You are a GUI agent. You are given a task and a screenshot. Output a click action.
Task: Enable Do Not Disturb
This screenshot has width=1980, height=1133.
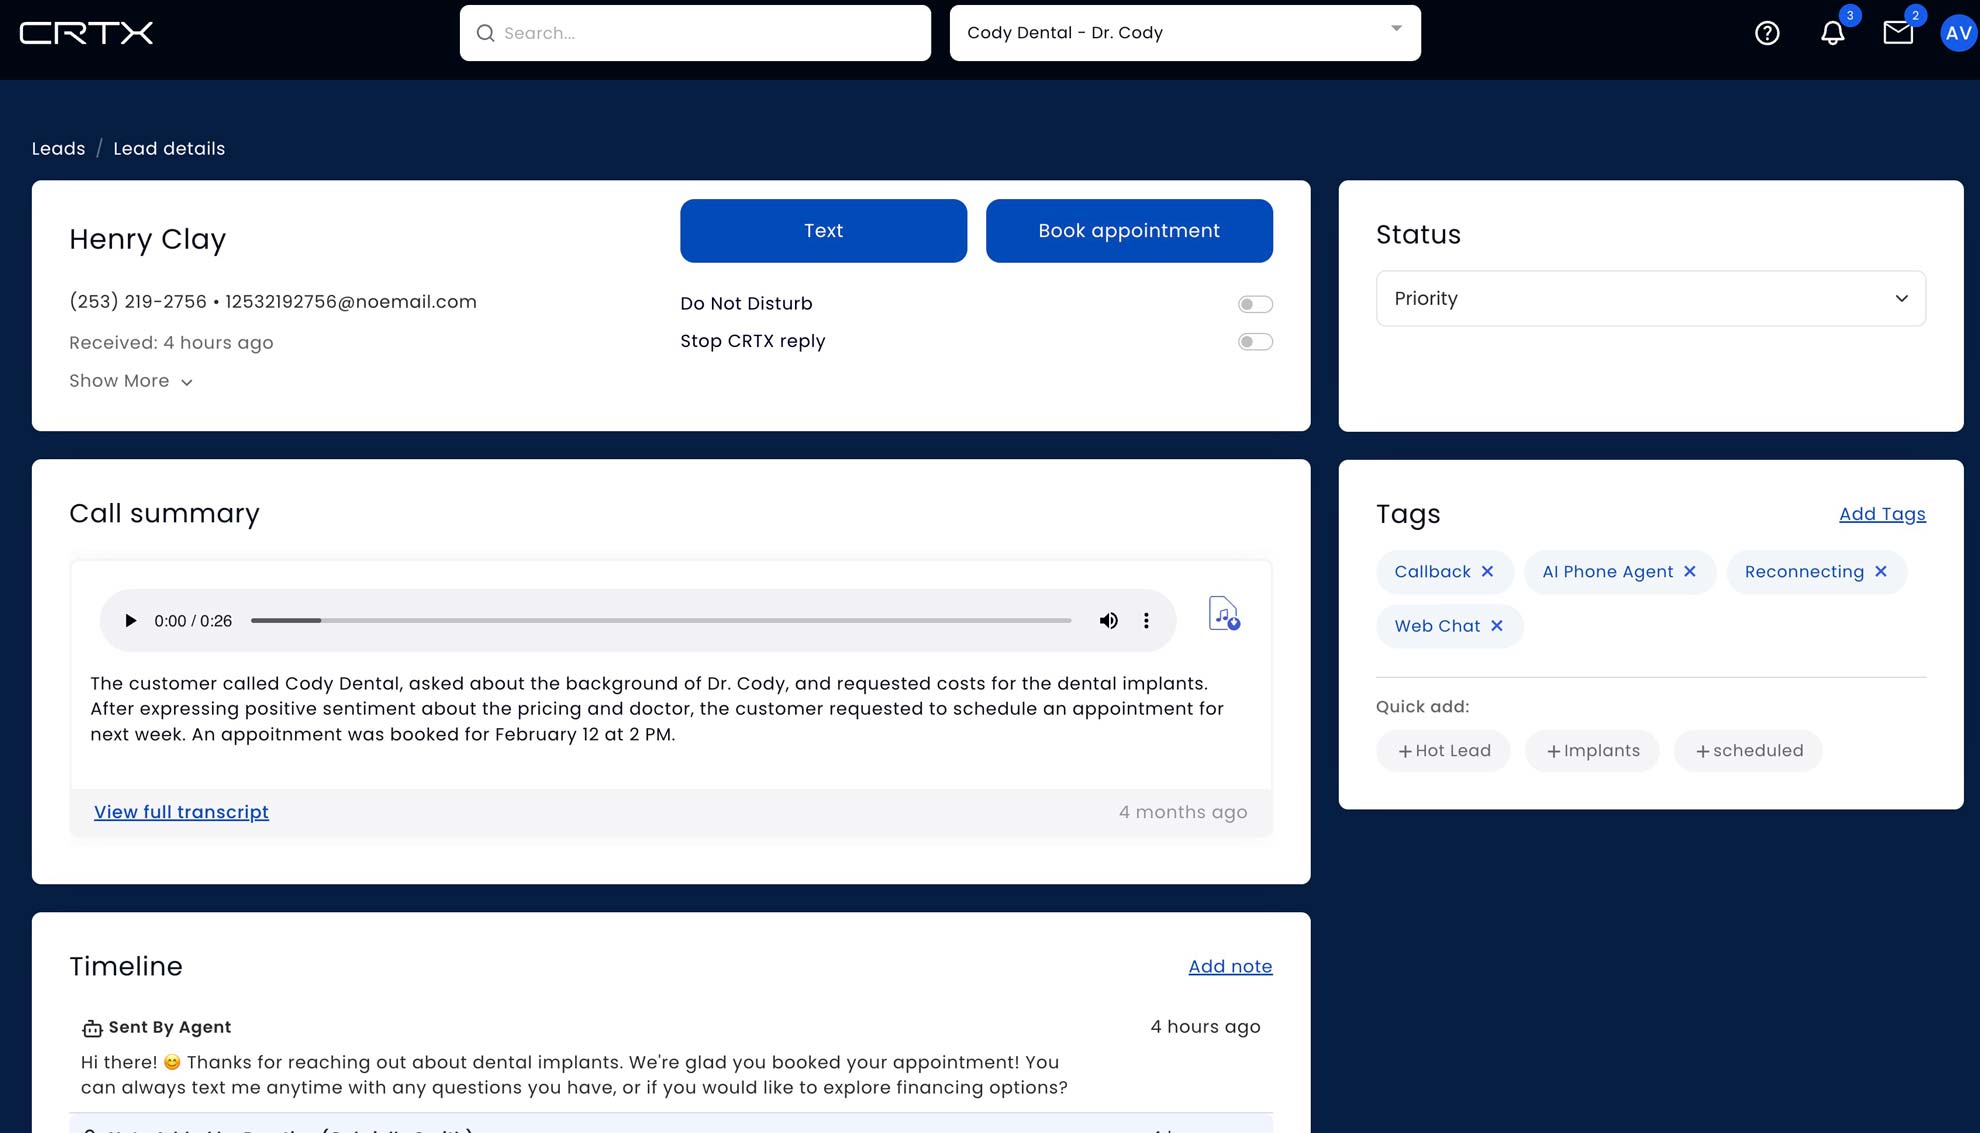pos(1254,303)
